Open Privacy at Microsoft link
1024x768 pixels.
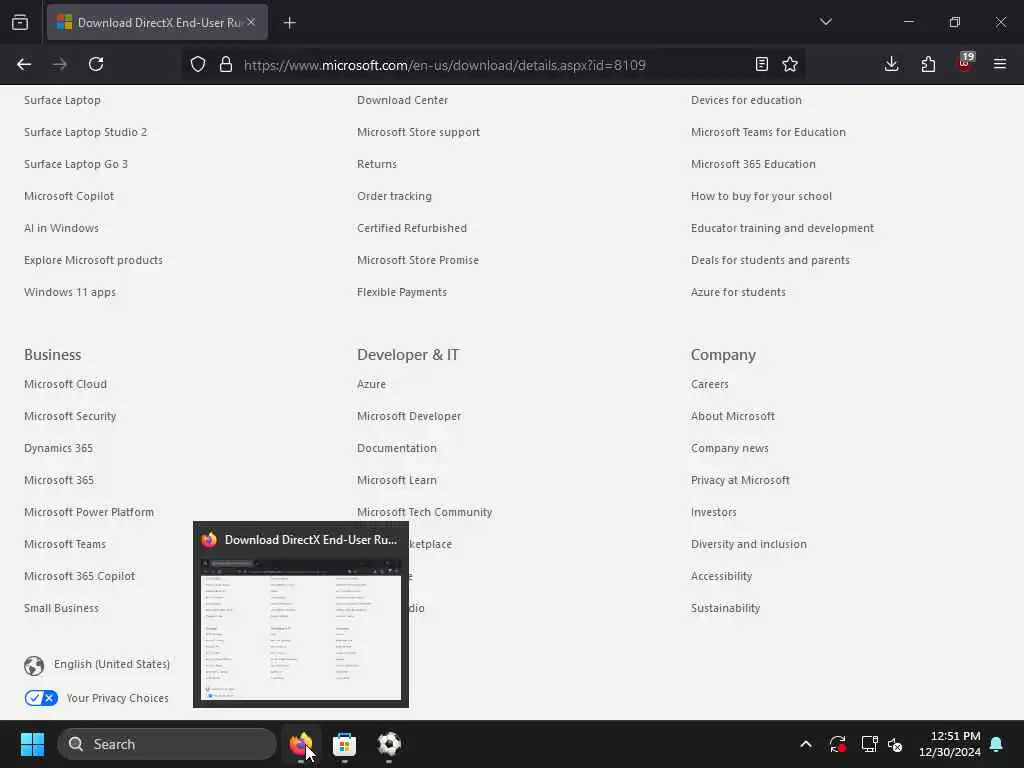tap(740, 480)
